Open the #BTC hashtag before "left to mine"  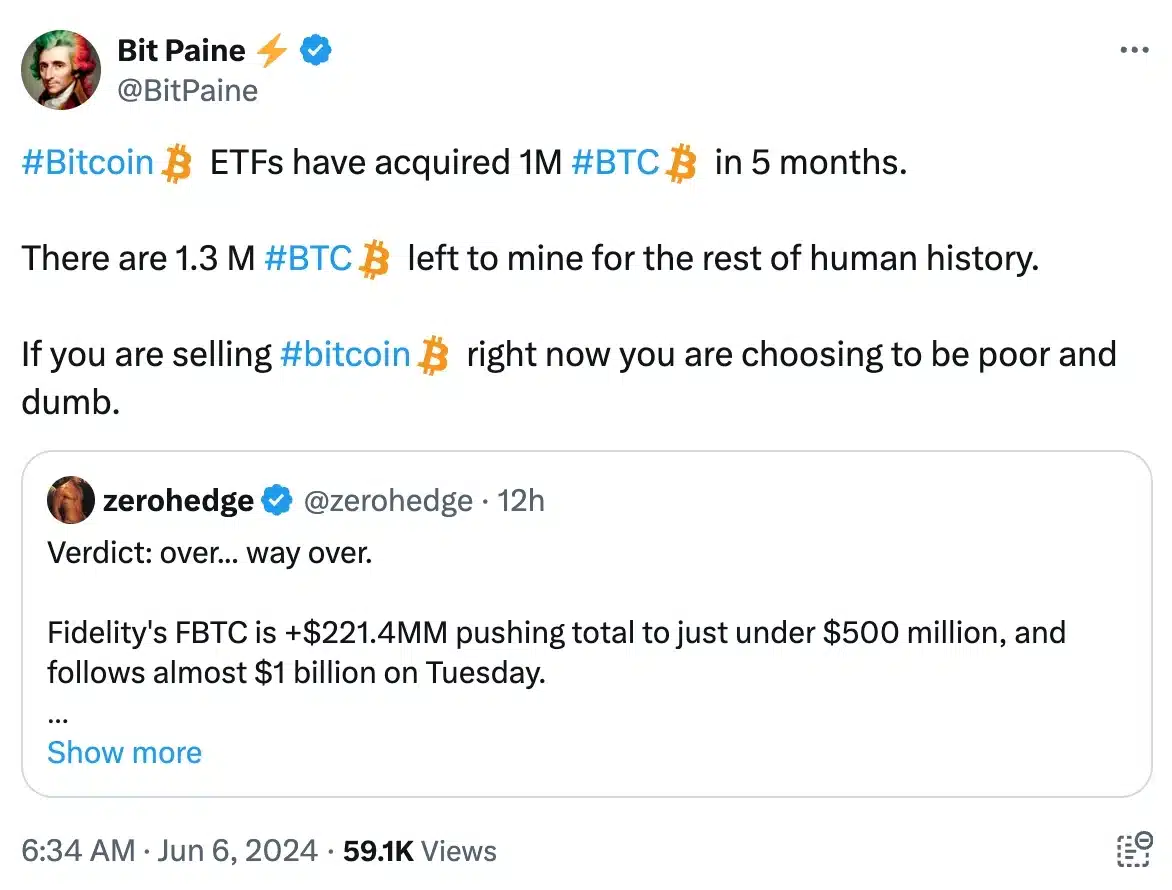click(309, 259)
